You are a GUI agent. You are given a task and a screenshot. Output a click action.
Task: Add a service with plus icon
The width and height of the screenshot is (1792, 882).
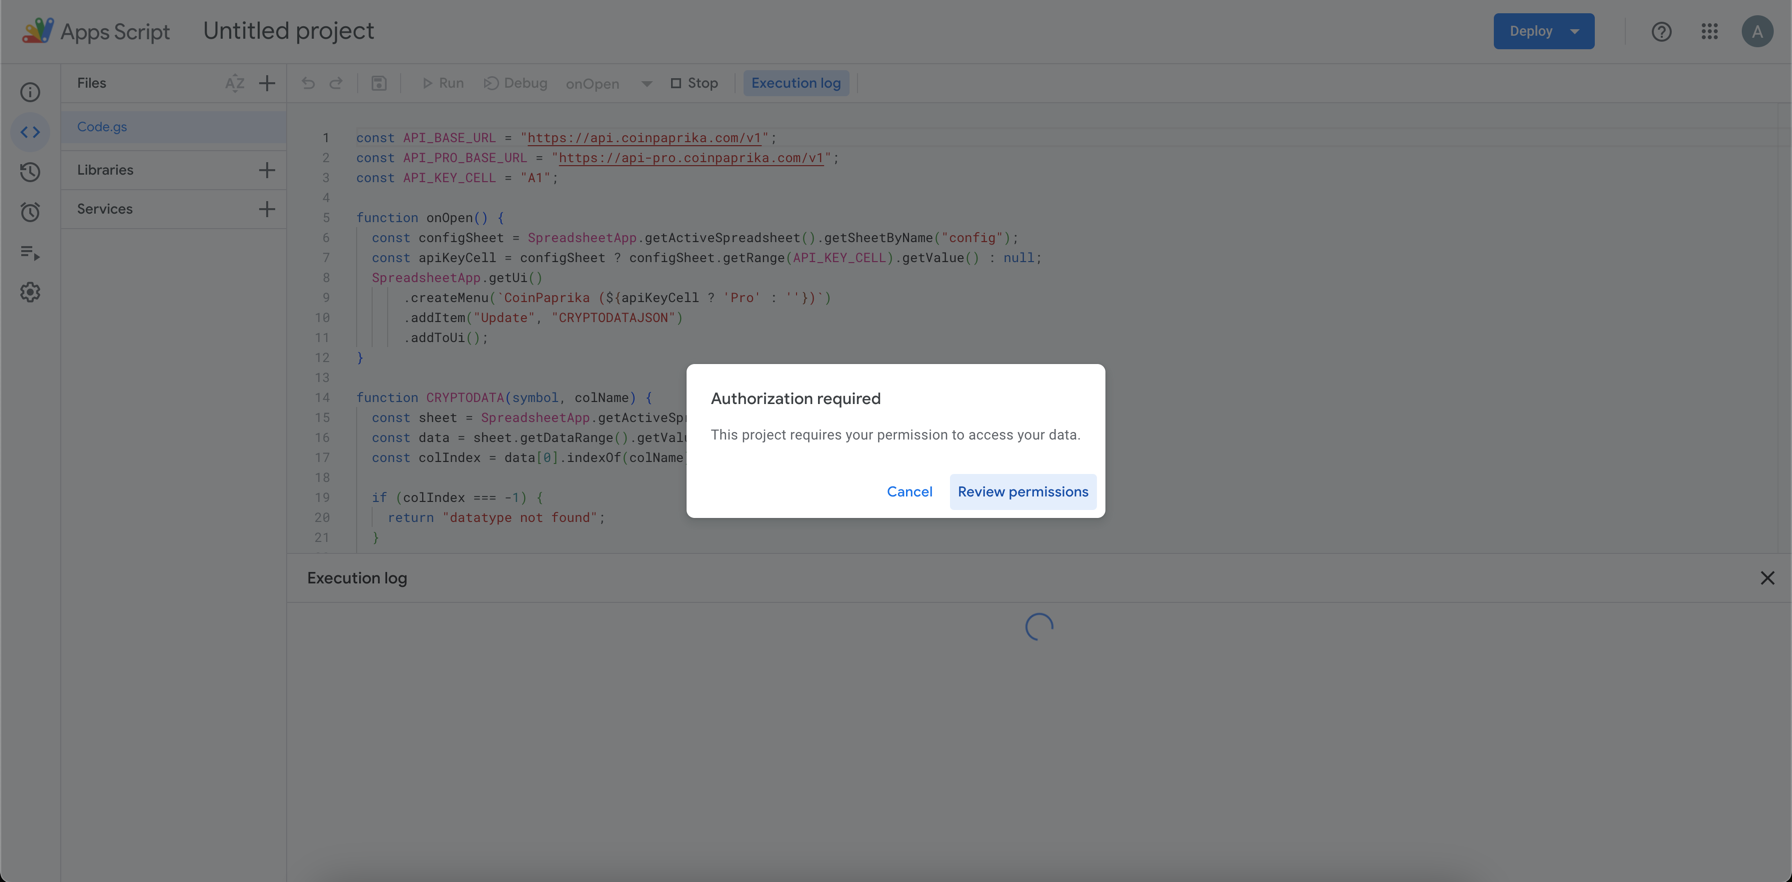coord(267,209)
